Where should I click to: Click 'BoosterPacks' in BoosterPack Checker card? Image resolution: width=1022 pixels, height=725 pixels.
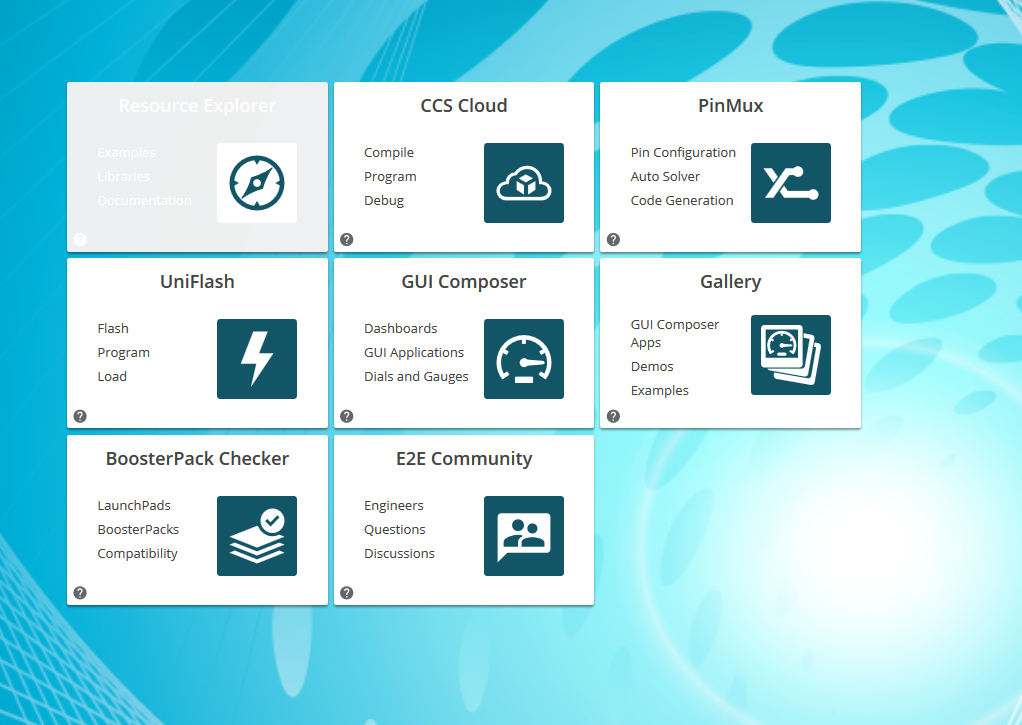pos(138,529)
